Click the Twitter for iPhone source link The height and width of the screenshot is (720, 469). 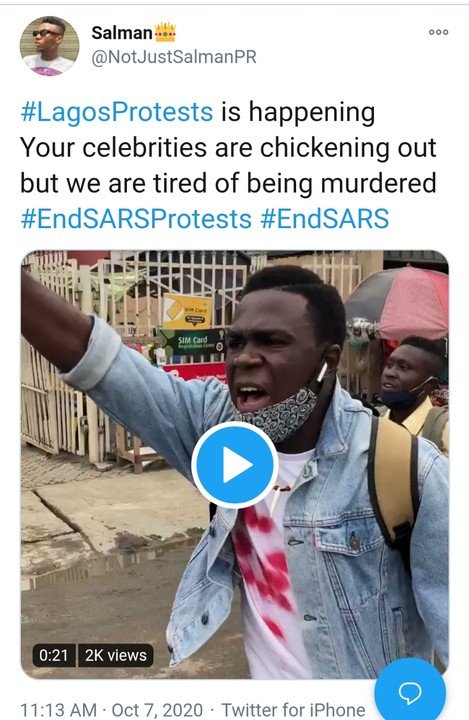pos(294,709)
